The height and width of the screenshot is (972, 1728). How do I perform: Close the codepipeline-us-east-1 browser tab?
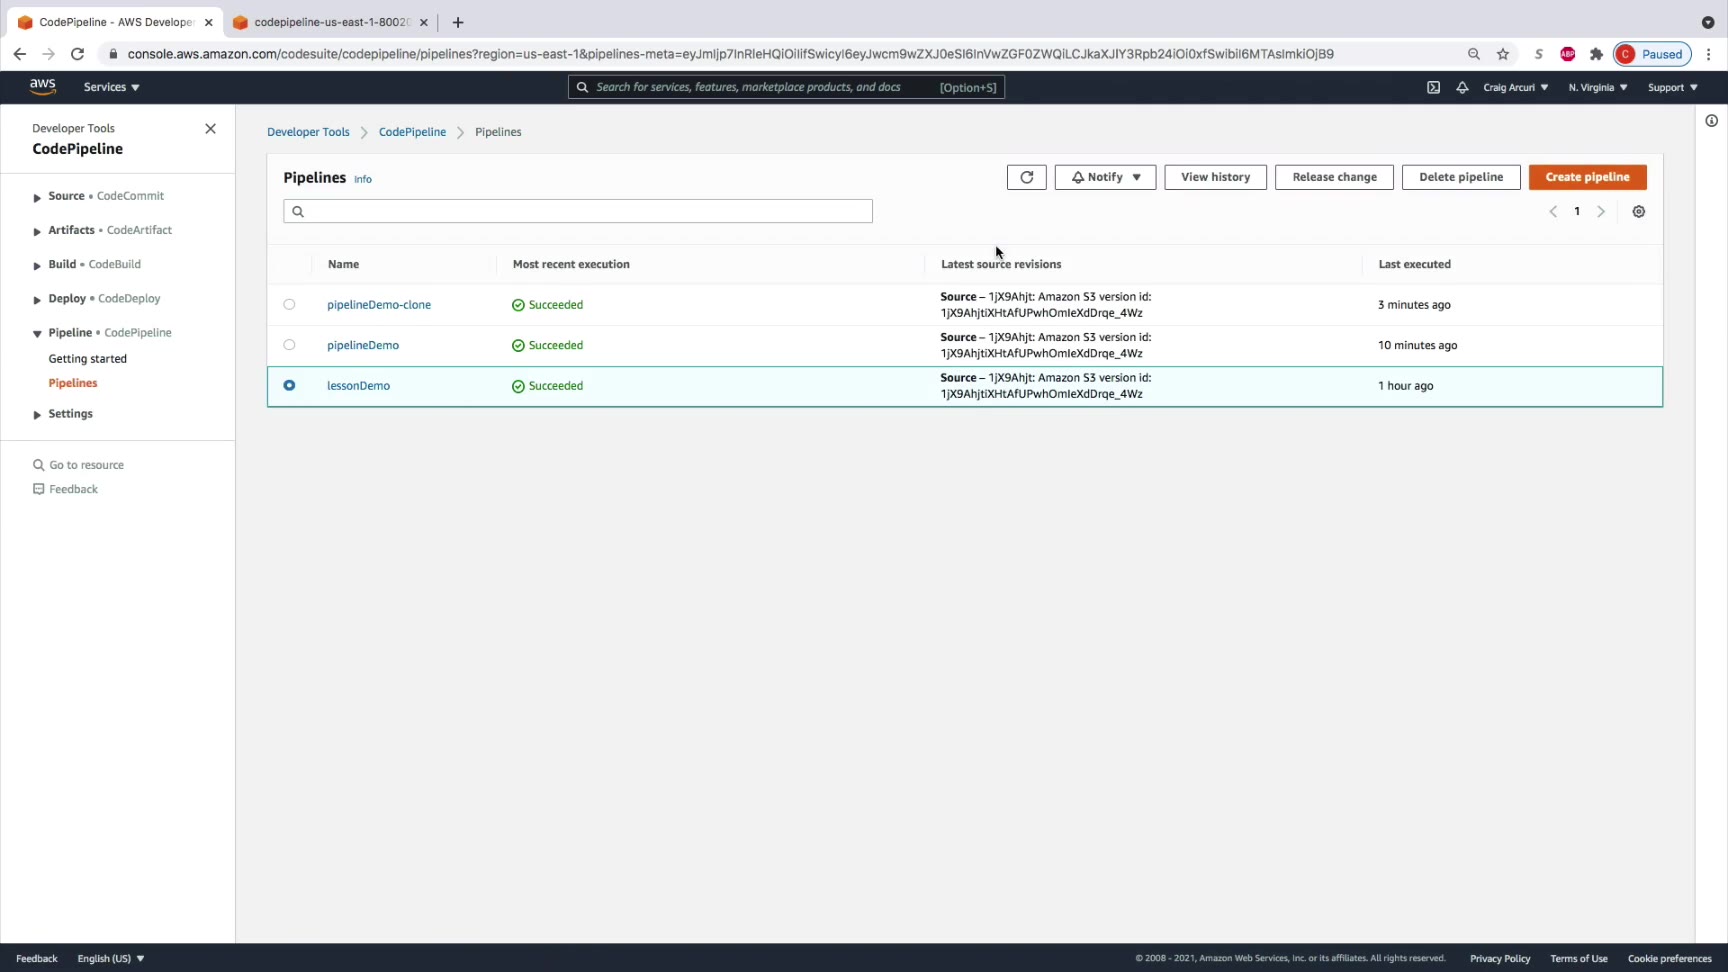coord(423,22)
